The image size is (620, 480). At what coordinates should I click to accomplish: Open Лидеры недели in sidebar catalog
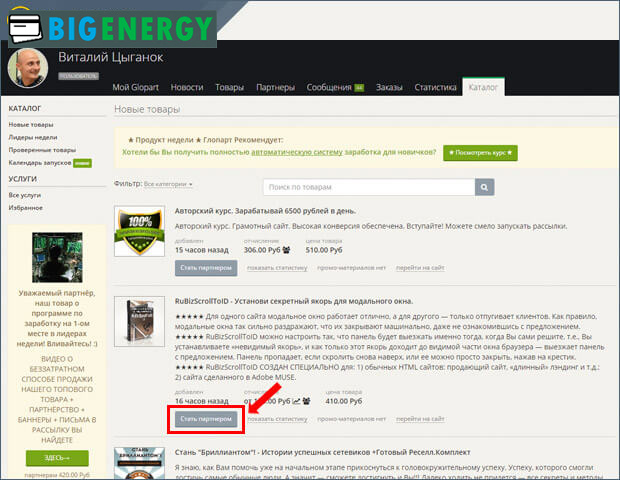pos(33,137)
